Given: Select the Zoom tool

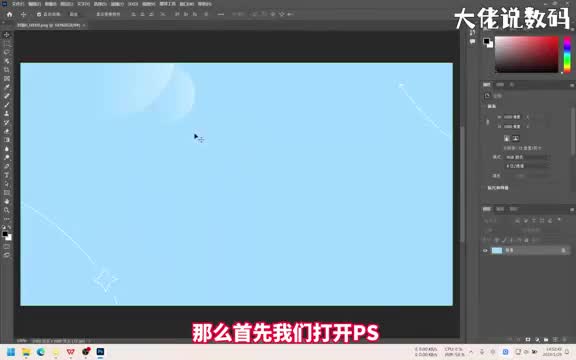Looking at the screenshot, I should point(7,210).
